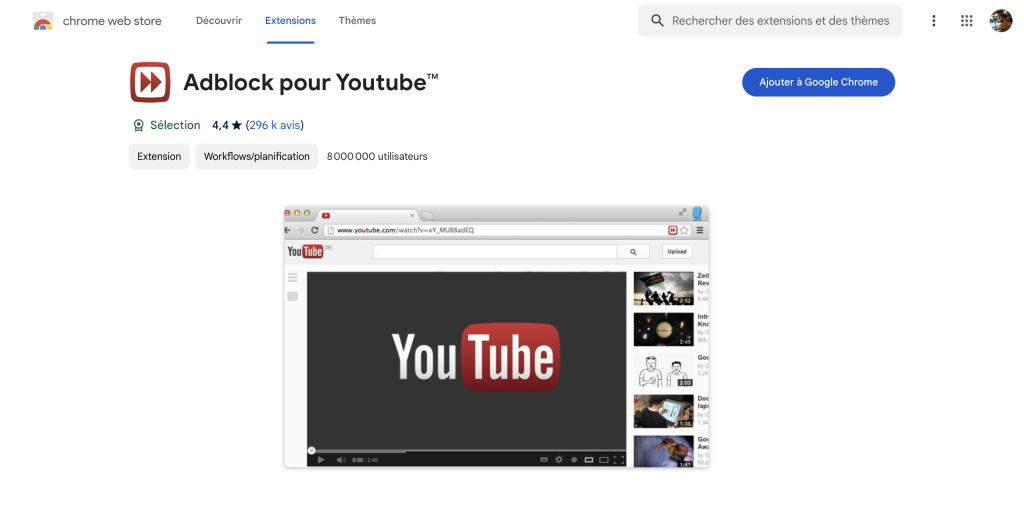This screenshot has width=1024, height=512.
Task: Click the settings gear in previewed player
Action: click(559, 460)
